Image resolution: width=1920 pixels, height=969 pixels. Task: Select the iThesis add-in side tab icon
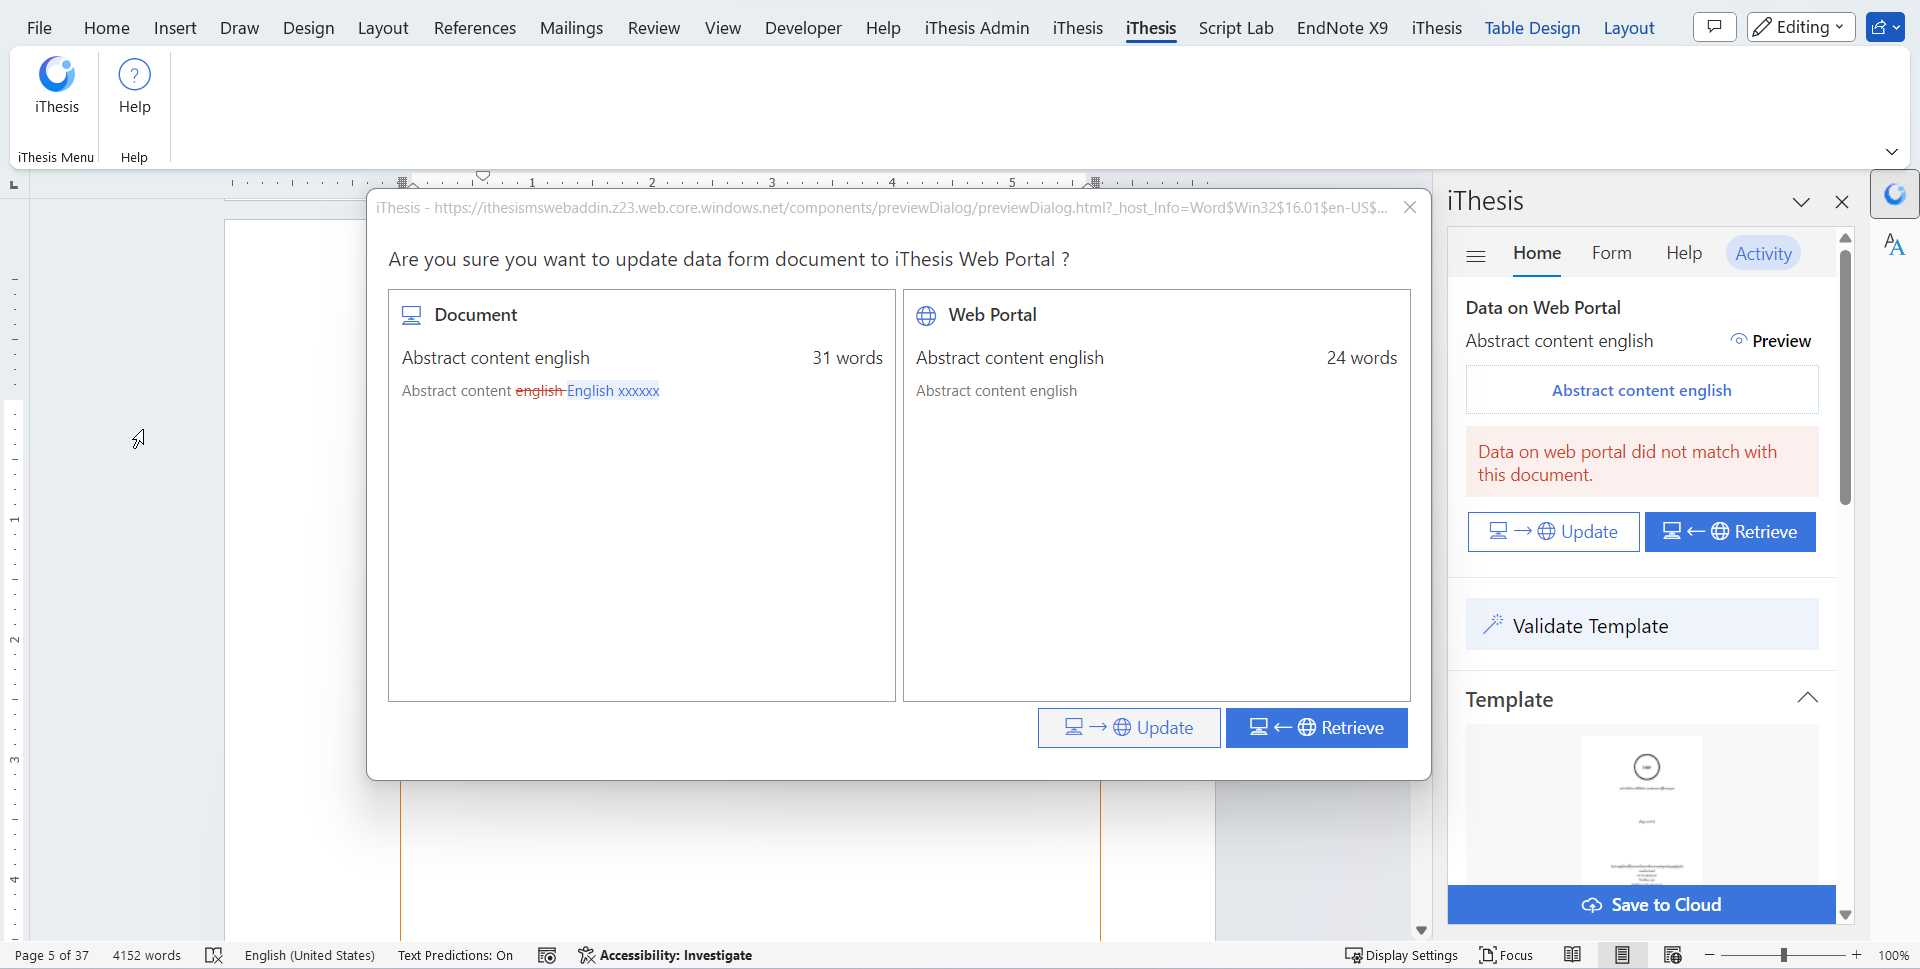[1894, 194]
